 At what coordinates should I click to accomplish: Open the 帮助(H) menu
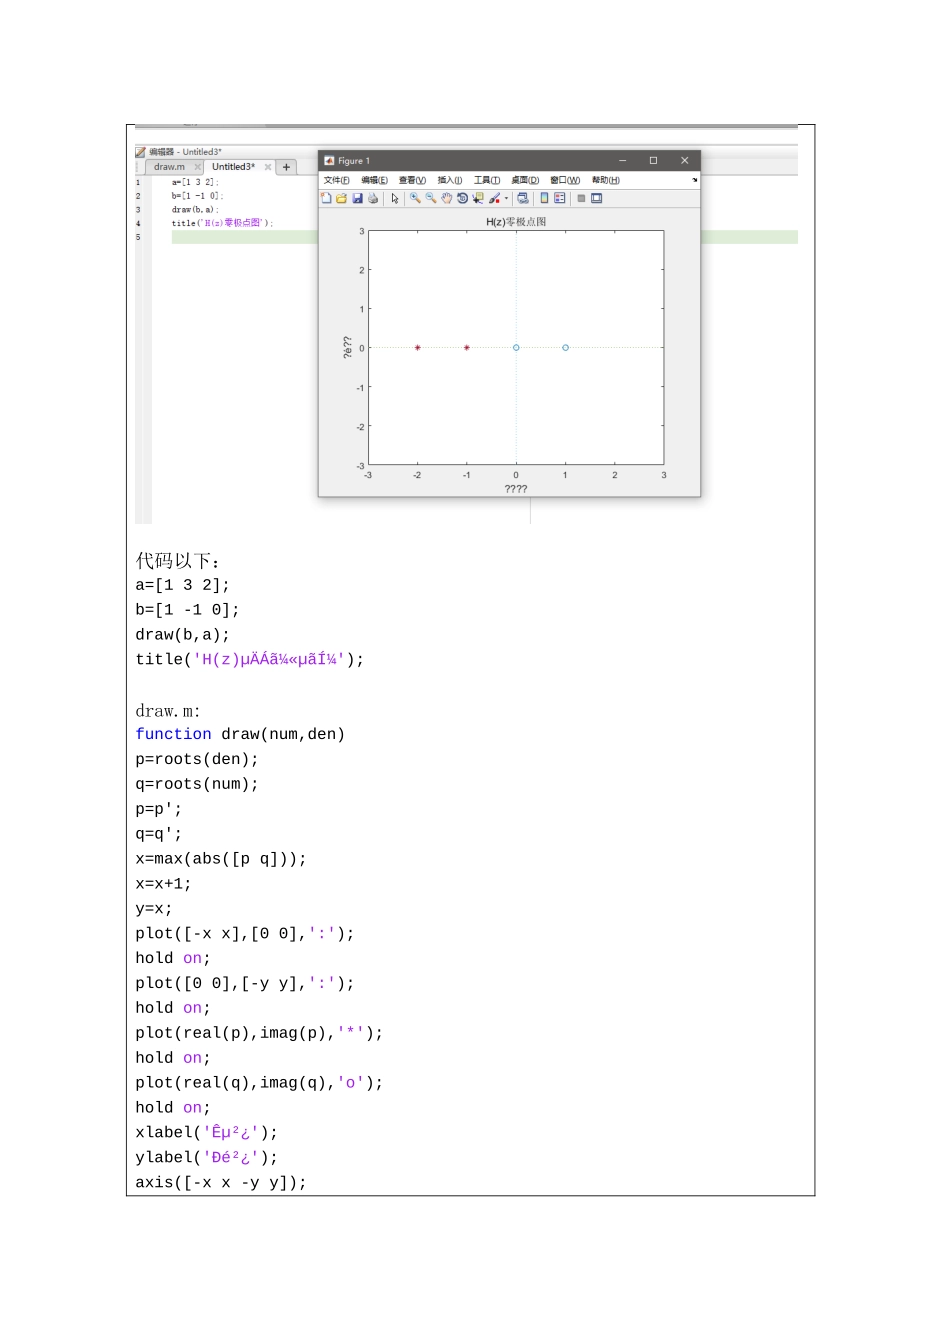tap(606, 180)
